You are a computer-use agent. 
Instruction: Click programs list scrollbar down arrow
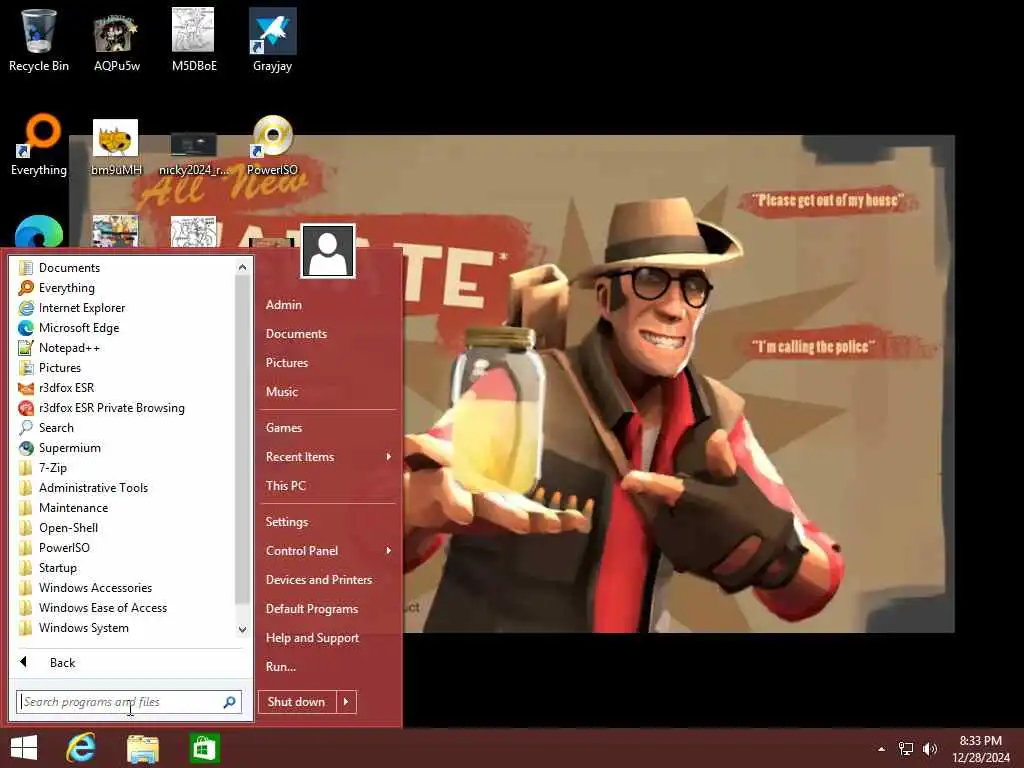[242, 630]
